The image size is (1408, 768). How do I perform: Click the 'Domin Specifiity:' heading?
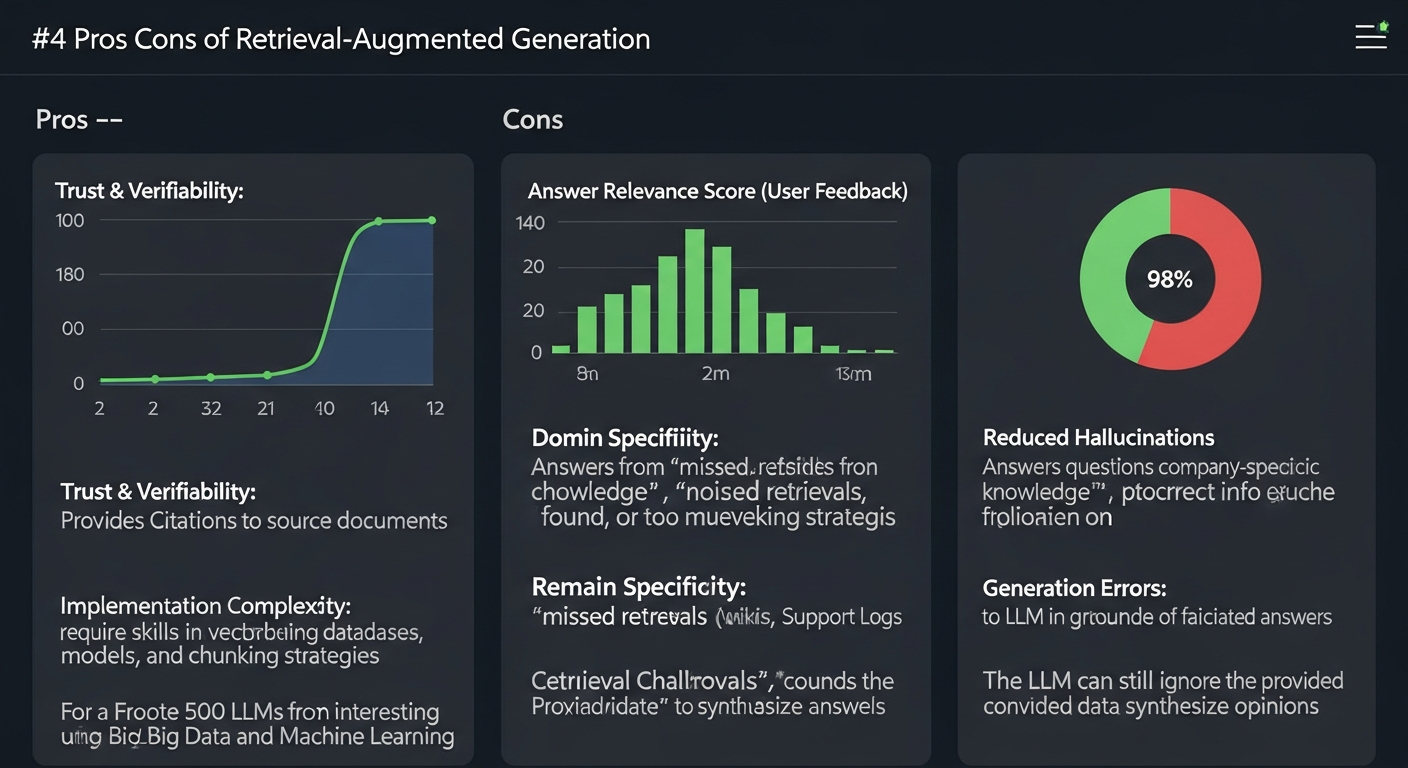[625, 437]
